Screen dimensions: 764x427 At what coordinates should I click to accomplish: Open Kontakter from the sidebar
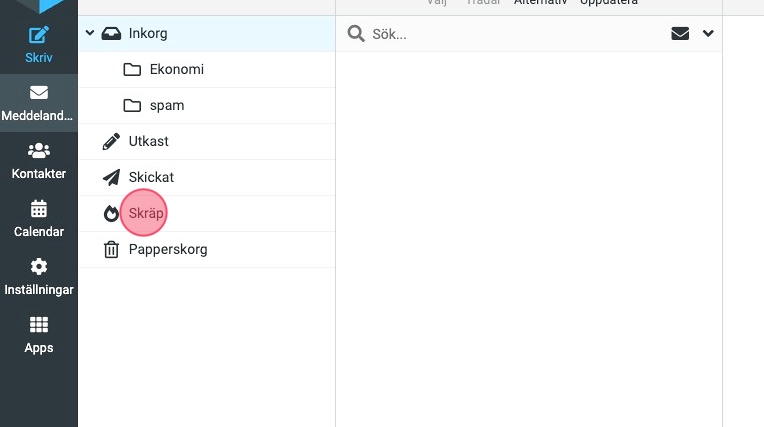[38, 161]
